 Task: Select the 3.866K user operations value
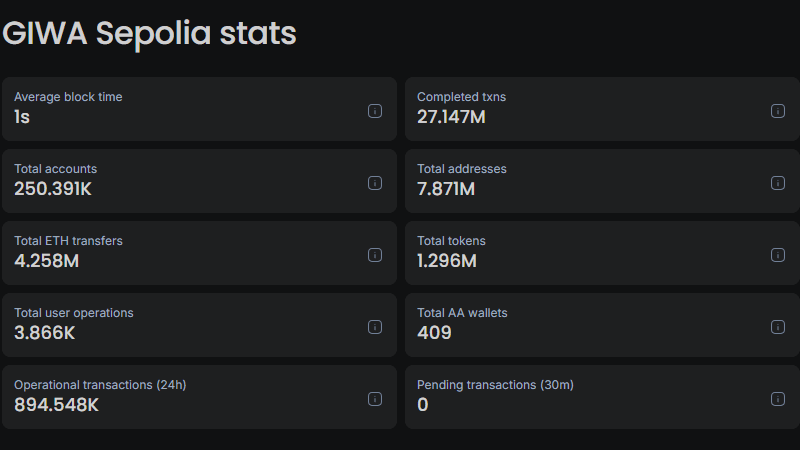tap(45, 333)
